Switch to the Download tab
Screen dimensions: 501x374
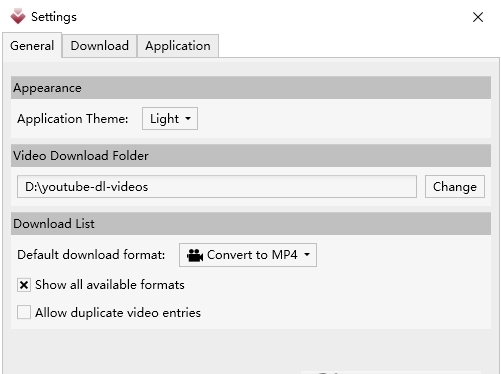click(99, 46)
